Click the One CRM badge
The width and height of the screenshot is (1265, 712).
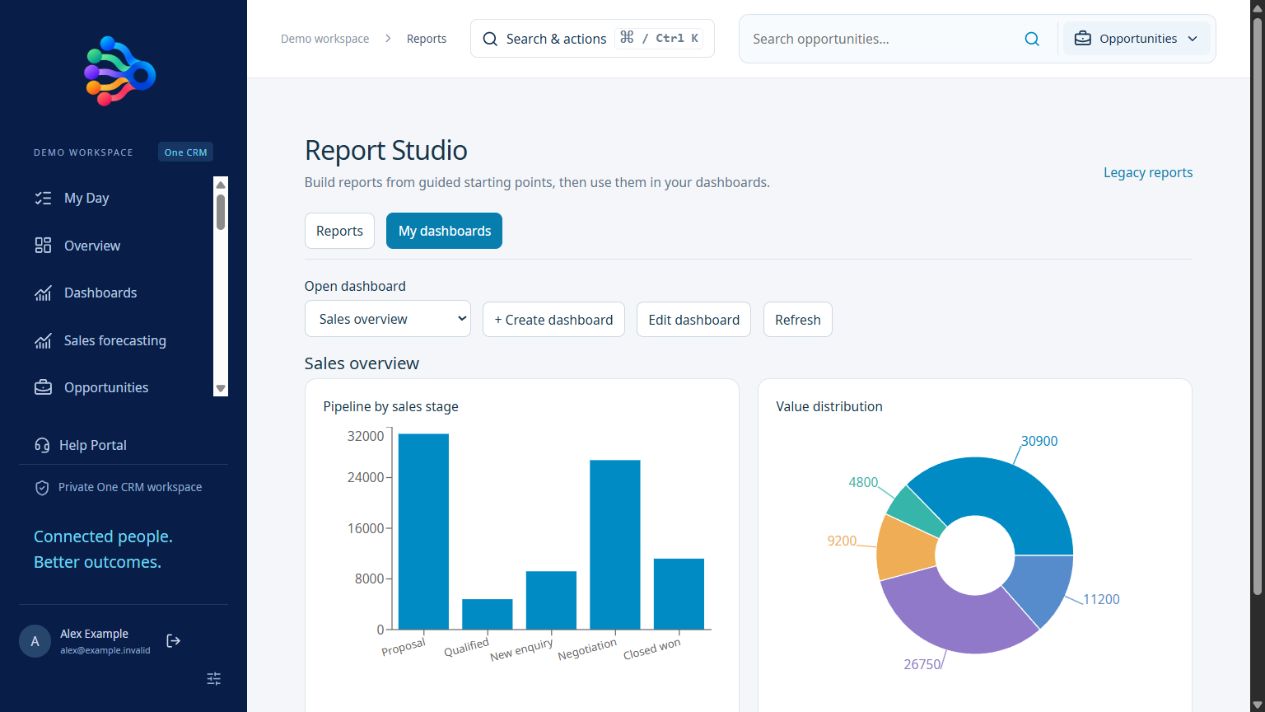click(x=186, y=152)
